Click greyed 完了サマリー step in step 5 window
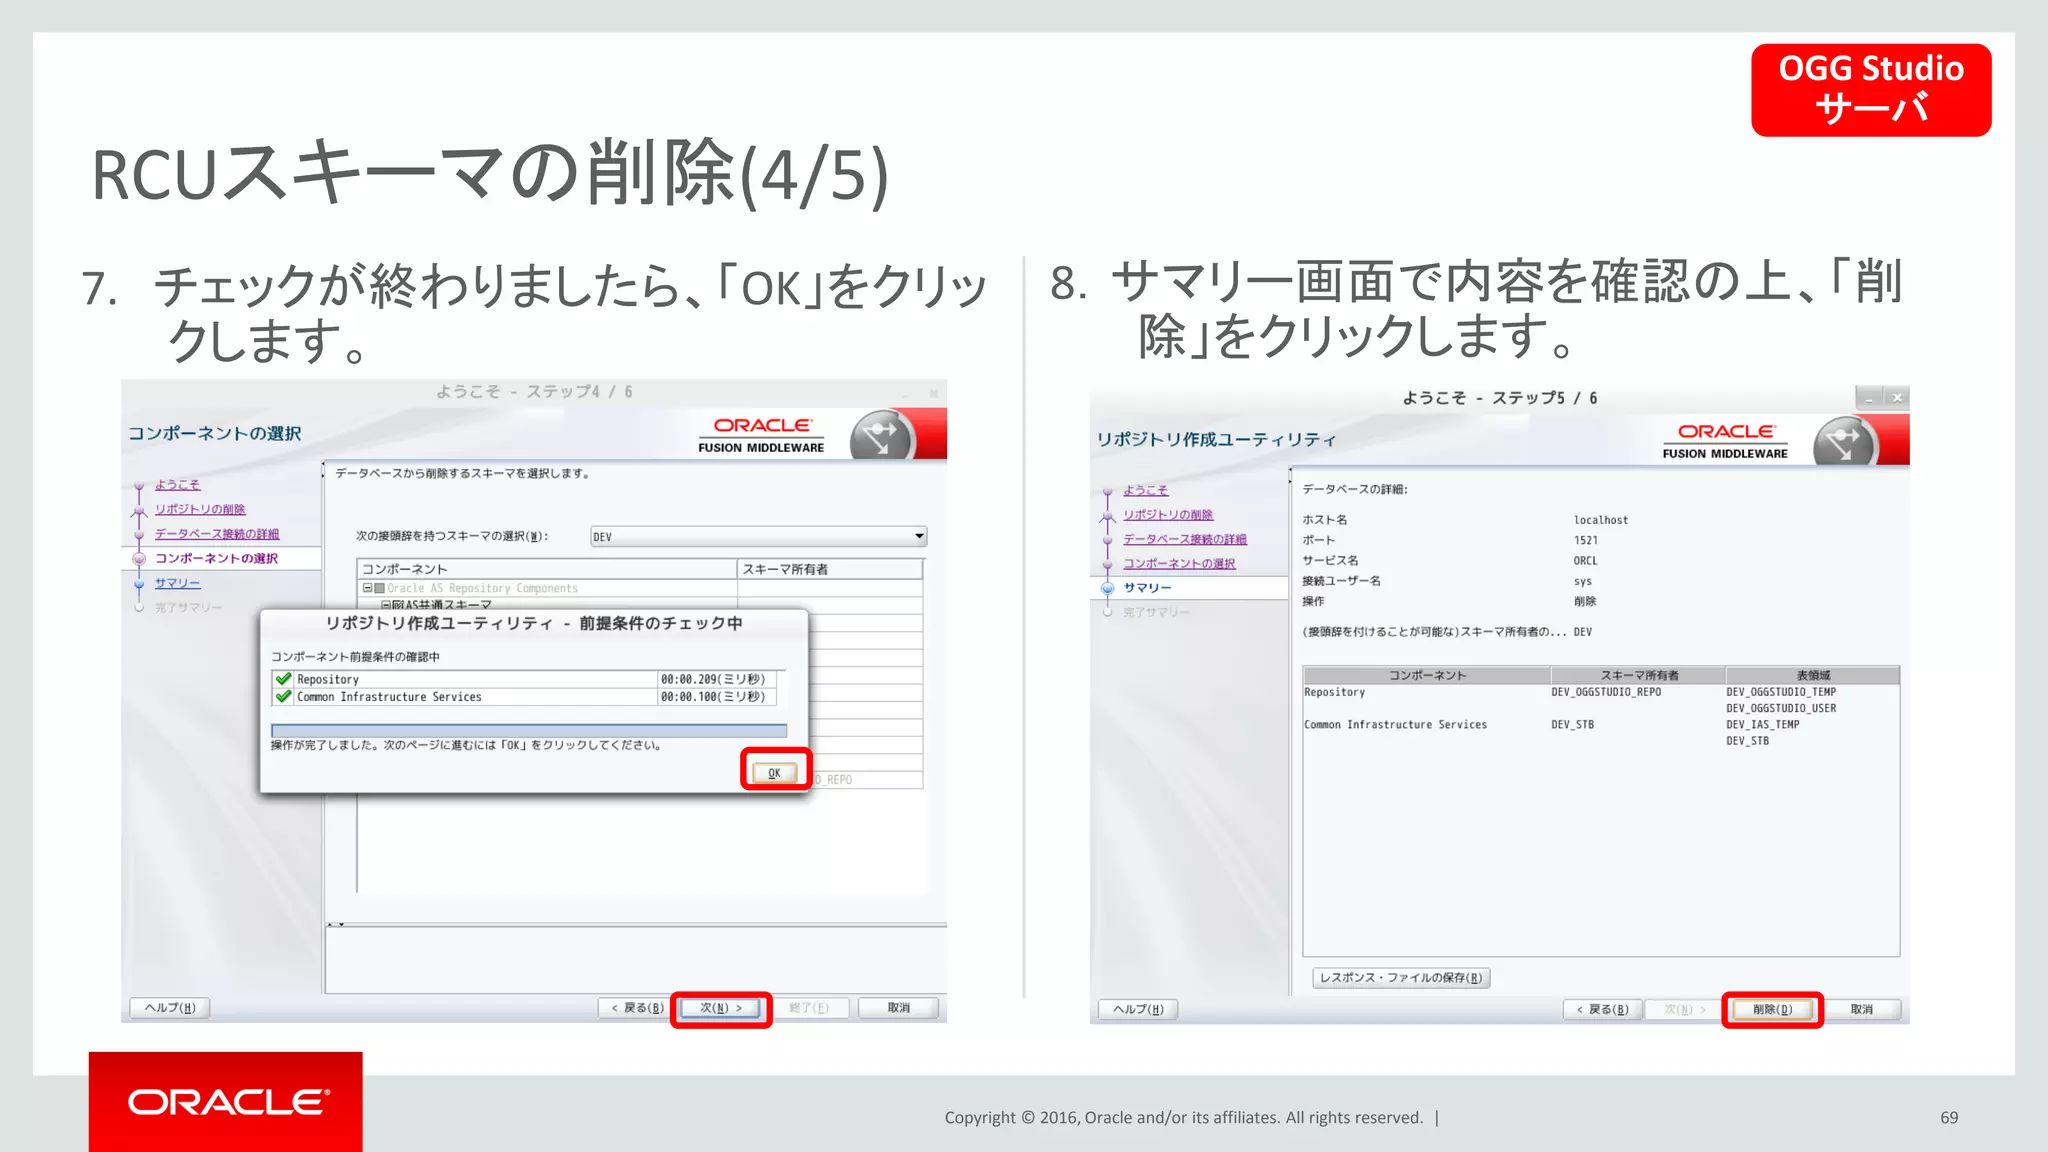The width and height of the screenshot is (2048, 1152). pyautogui.click(x=1156, y=612)
